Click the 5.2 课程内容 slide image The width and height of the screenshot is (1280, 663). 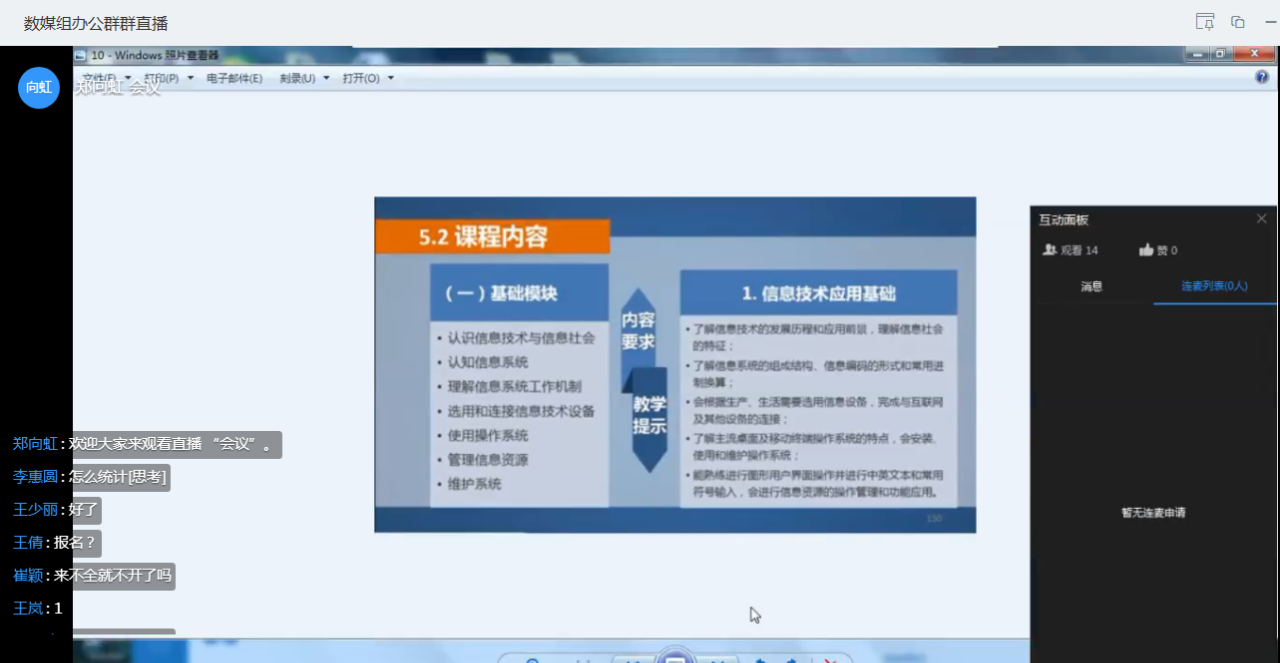[675, 364]
